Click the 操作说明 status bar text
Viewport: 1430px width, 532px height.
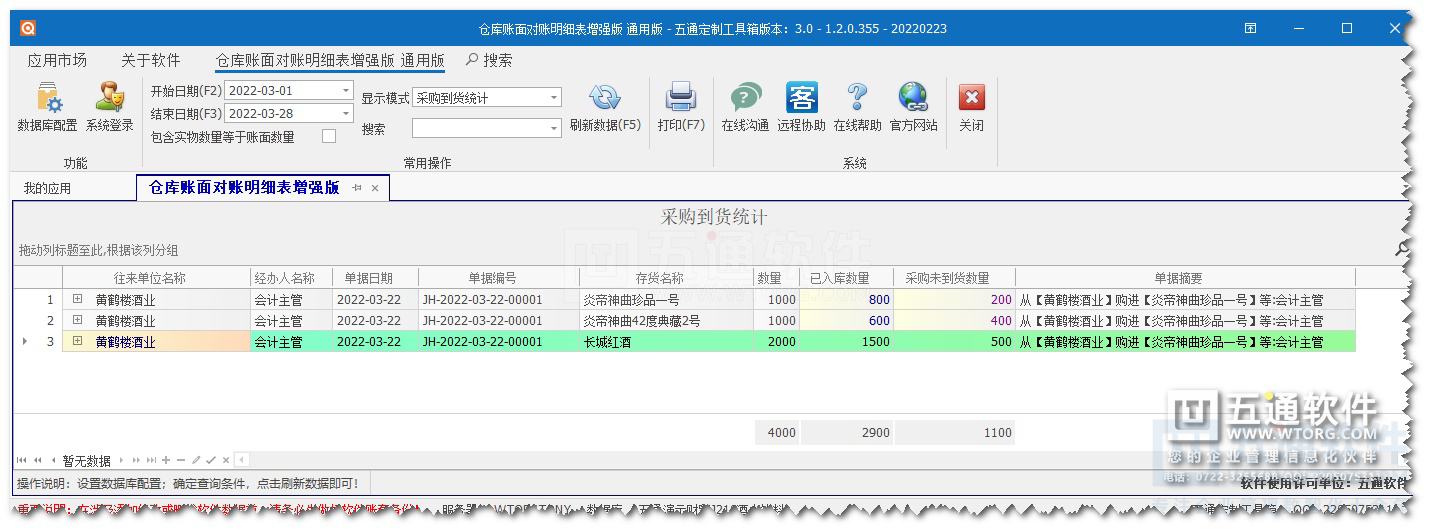point(187,484)
